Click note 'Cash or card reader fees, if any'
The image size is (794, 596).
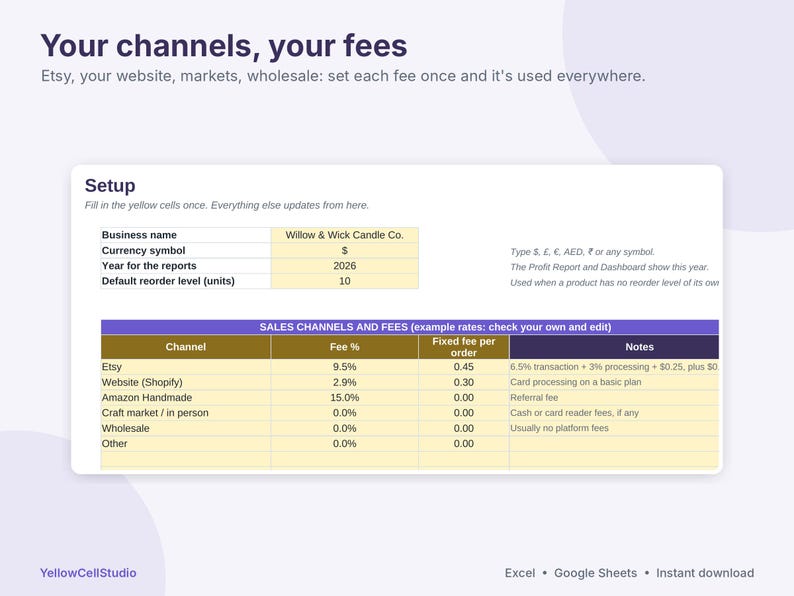(614, 413)
